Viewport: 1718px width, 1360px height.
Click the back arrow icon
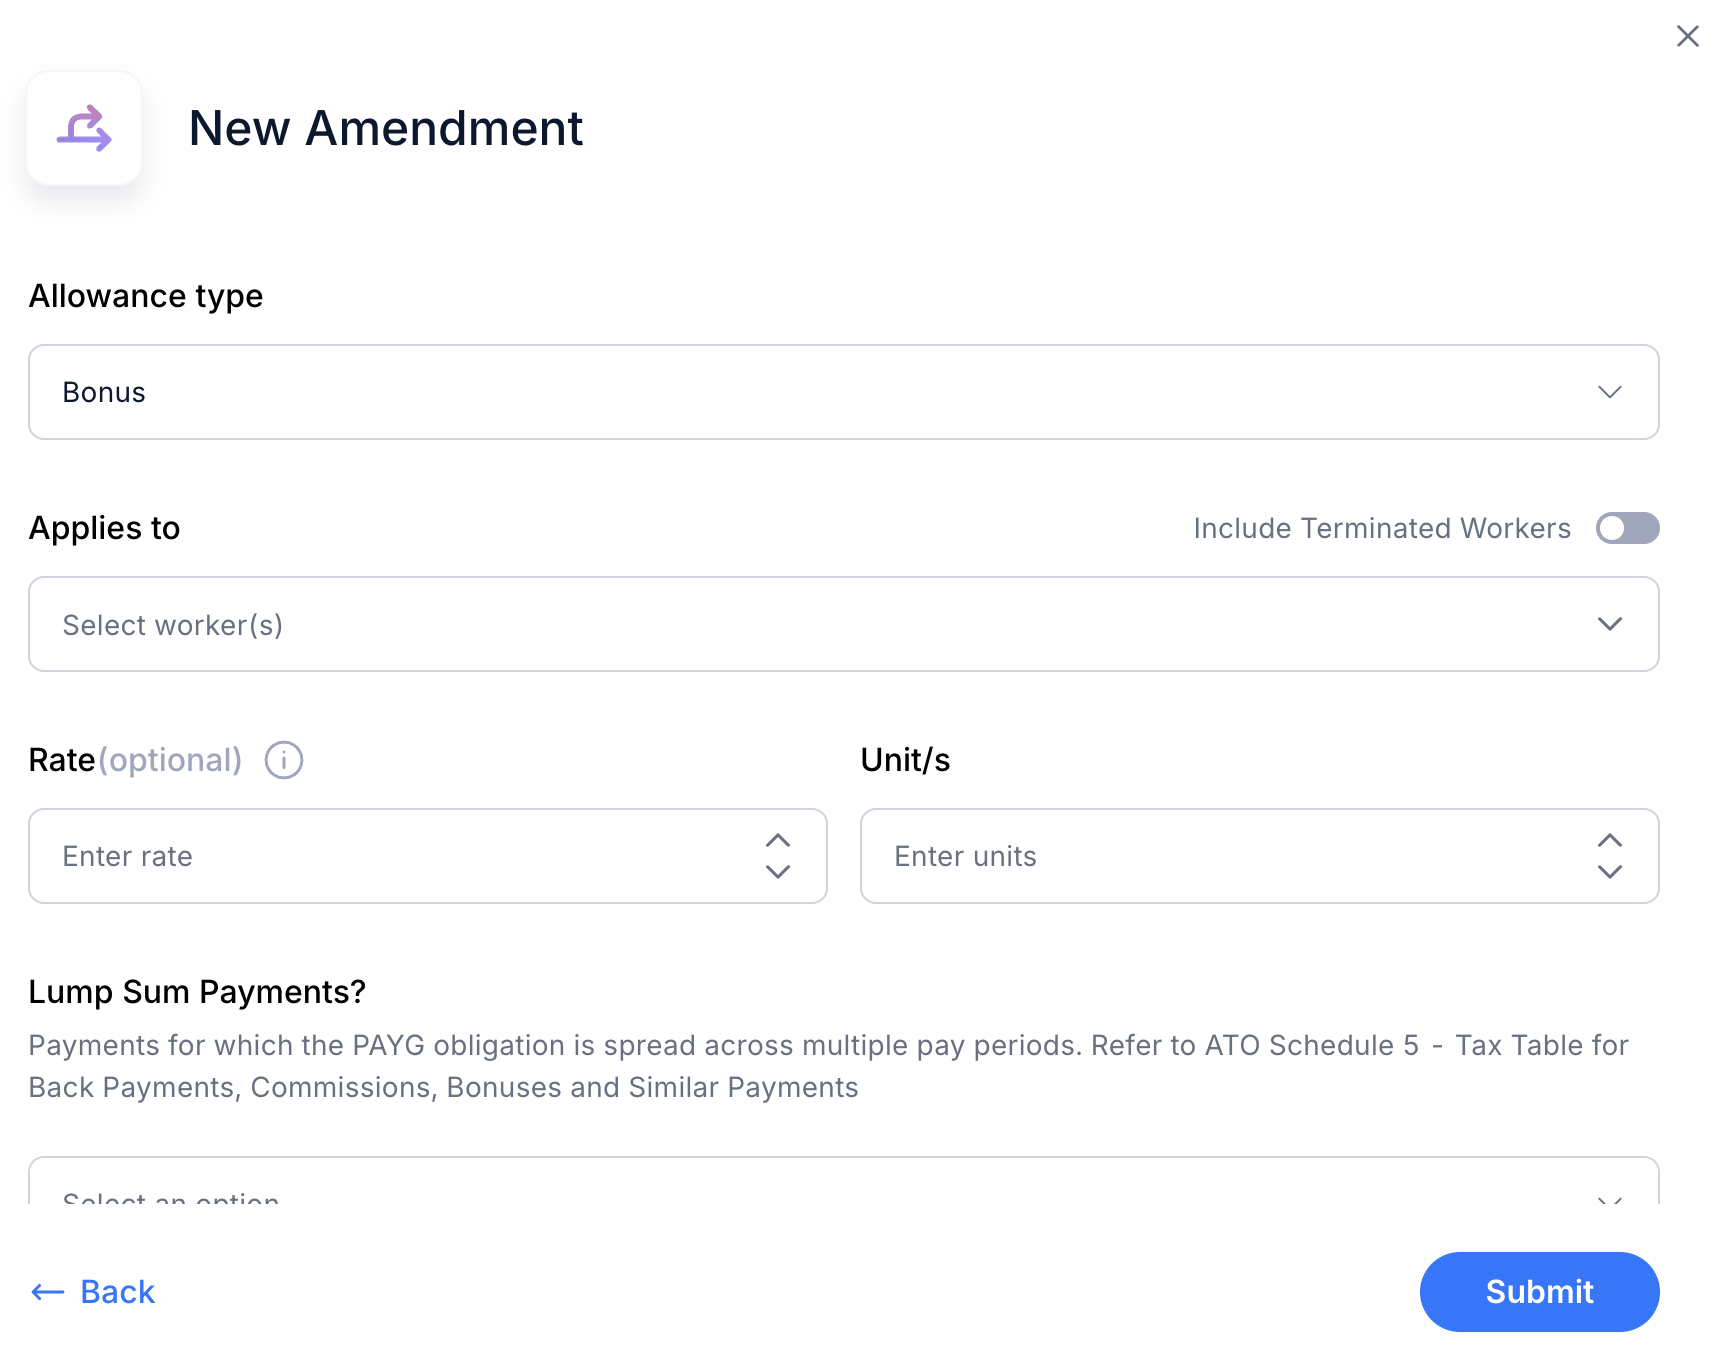point(48,1292)
